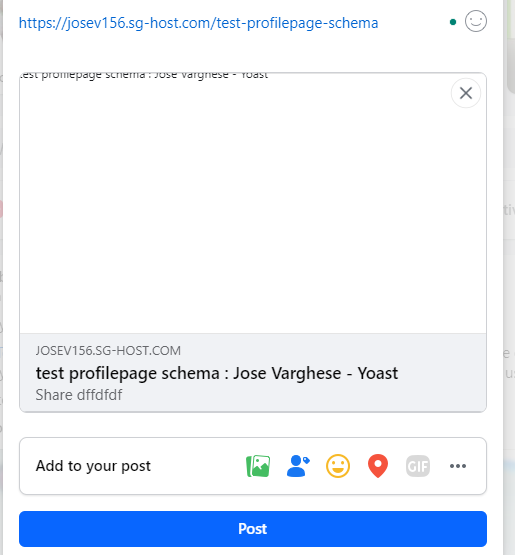Open the emoji picker beside the URL

tap(476, 21)
